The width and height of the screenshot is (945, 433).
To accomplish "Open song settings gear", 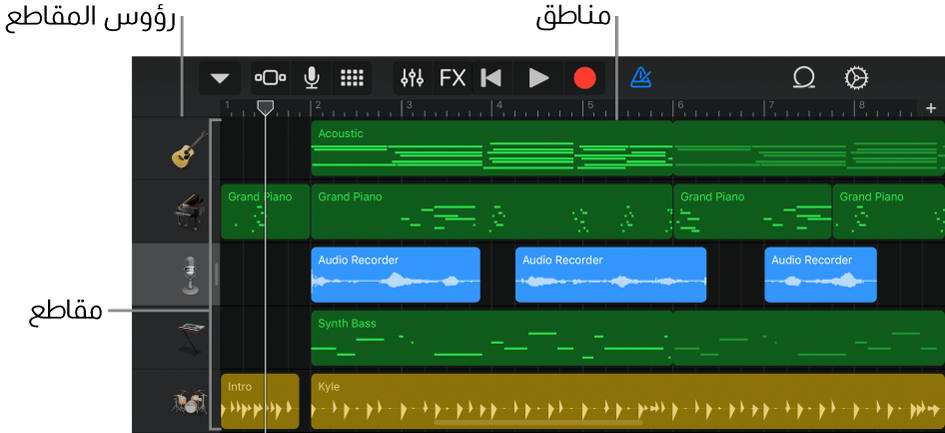I will point(856,78).
